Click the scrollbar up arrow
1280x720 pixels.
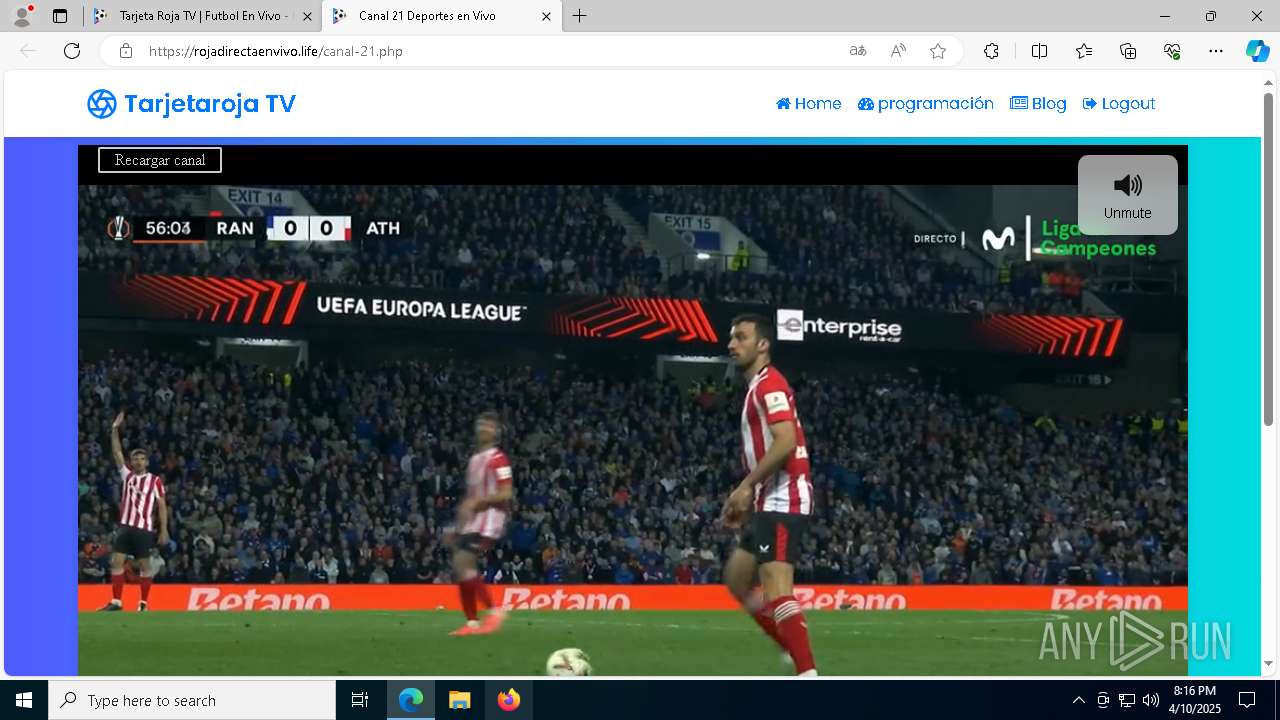pyautogui.click(x=1268, y=82)
